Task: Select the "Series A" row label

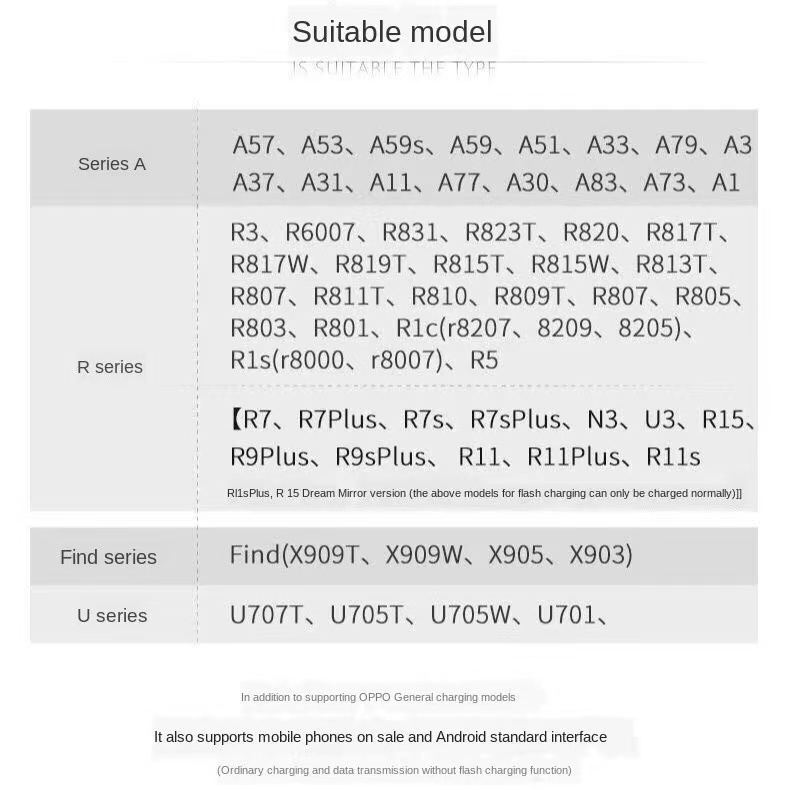Action: [112, 164]
